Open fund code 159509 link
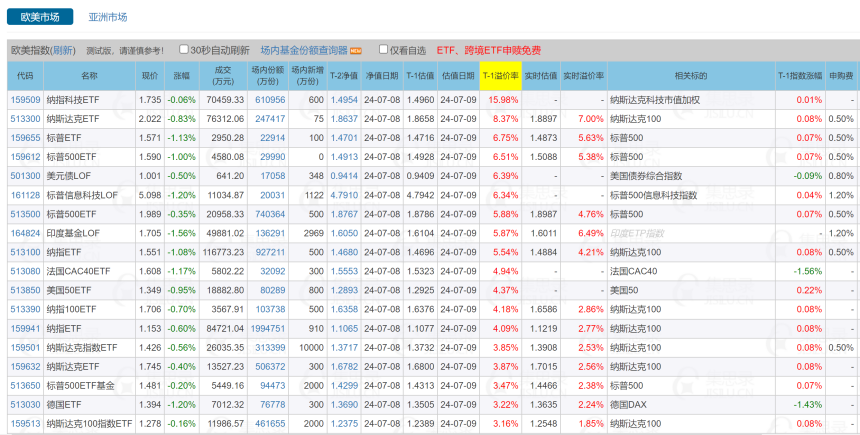Screen dimensions: 860x435 coord(25,100)
